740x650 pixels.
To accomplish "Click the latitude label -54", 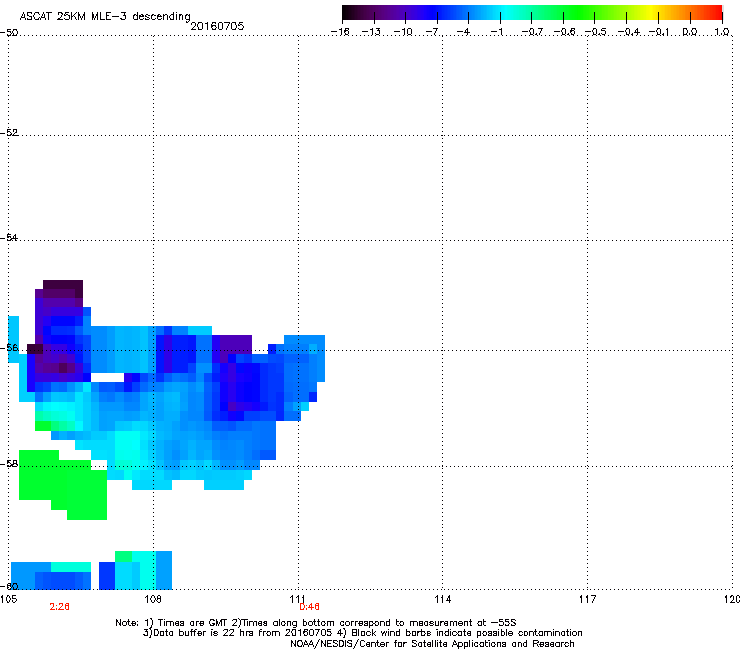I will [9, 237].
